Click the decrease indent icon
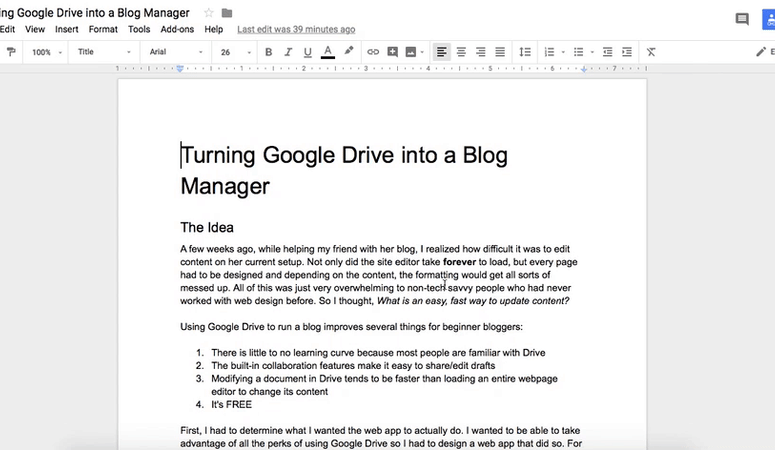 pyautogui.click(x=607, y=52)
